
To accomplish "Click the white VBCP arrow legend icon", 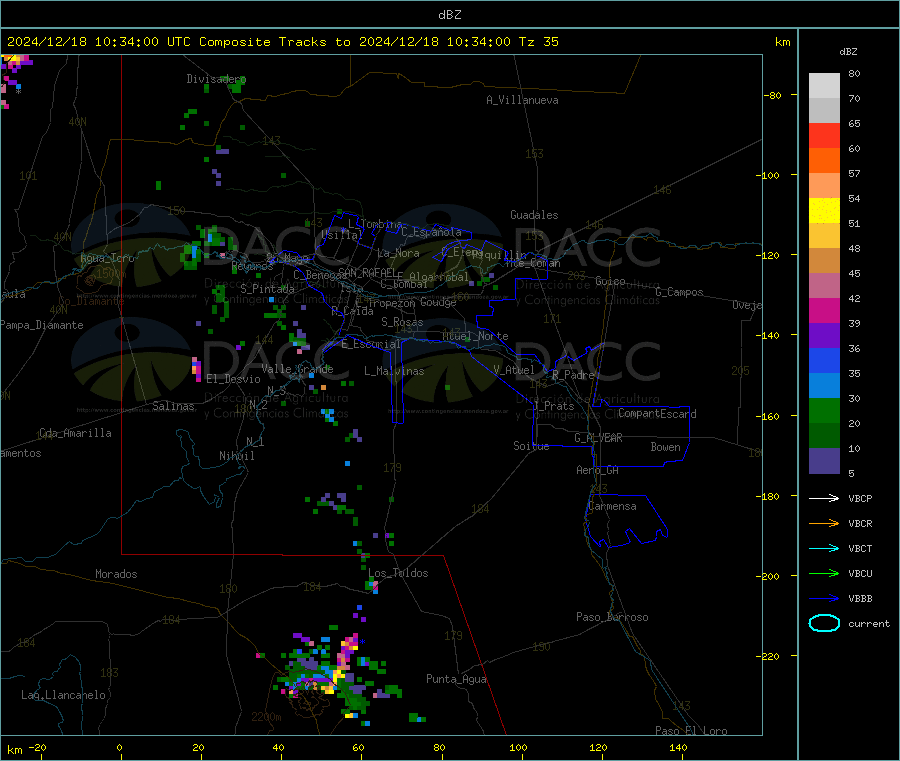I will pos(824,498).
